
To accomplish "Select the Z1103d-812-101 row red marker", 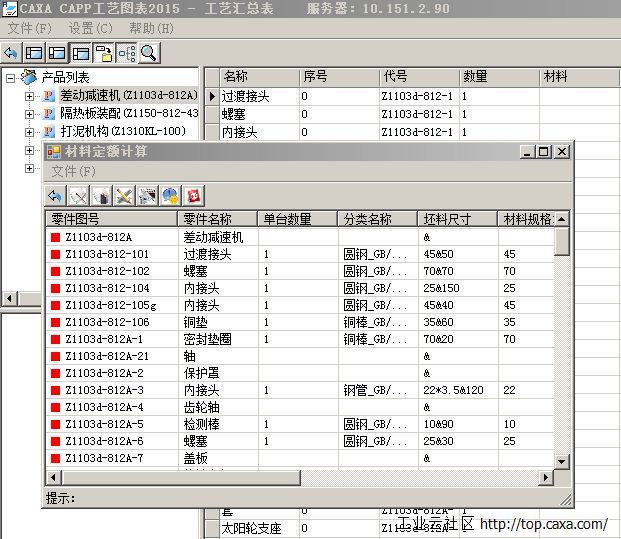I will pyautogui.click(x=56, y=255).
